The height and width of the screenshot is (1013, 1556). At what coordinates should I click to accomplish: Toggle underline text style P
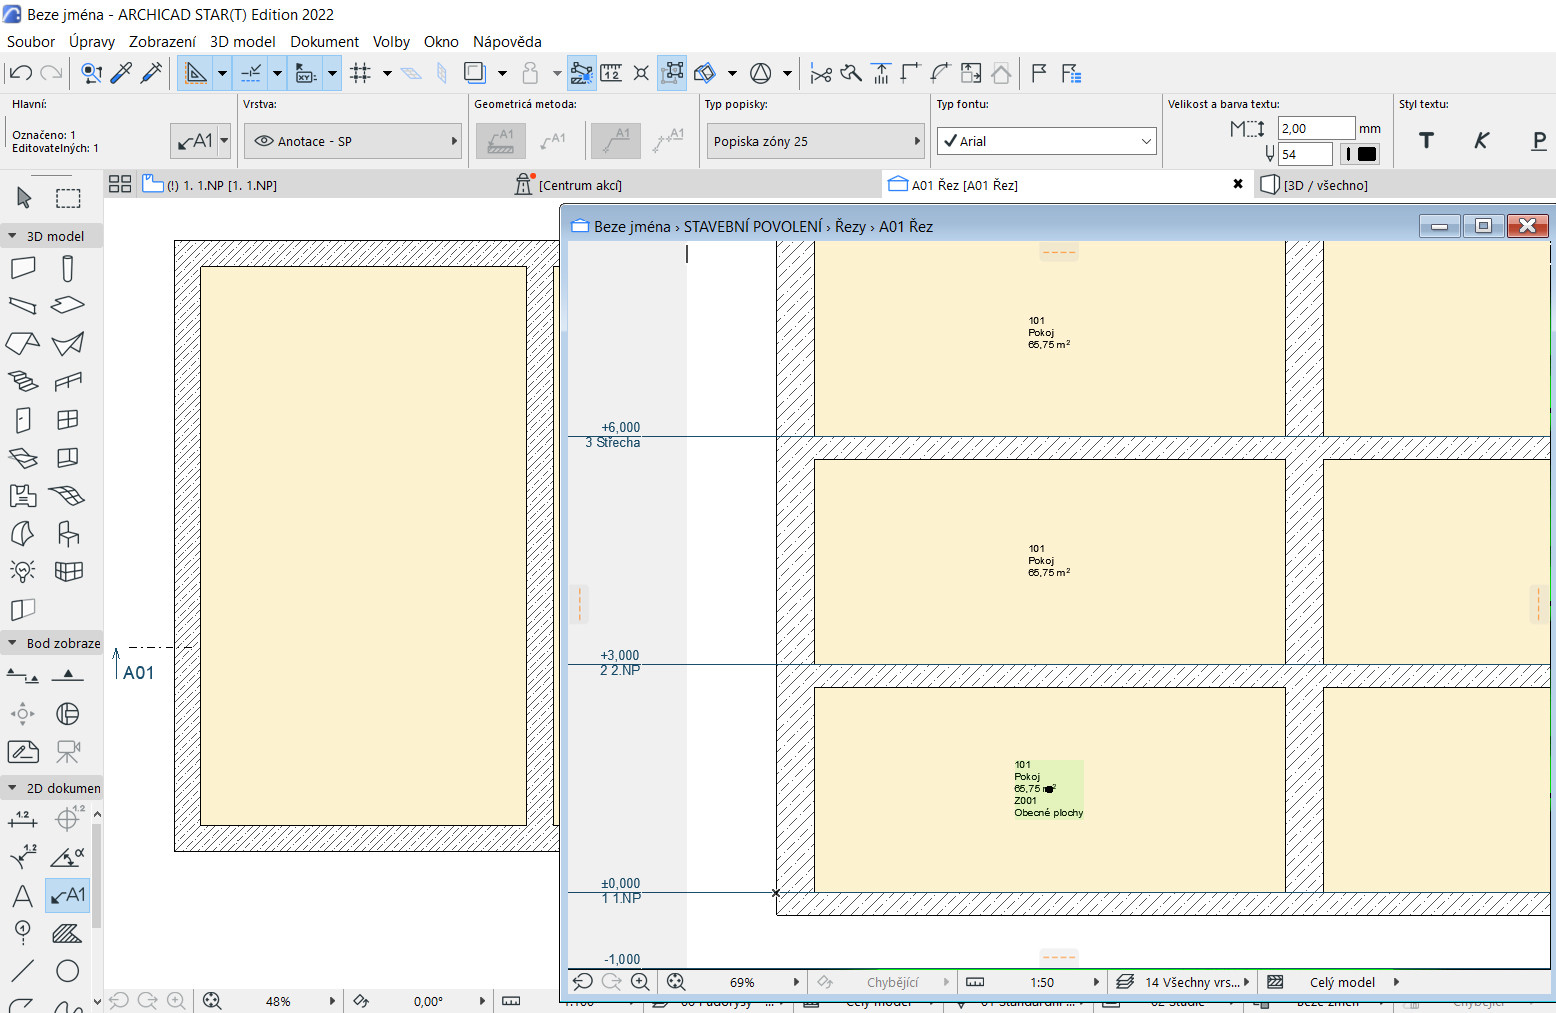click(x=1538, y=141)
